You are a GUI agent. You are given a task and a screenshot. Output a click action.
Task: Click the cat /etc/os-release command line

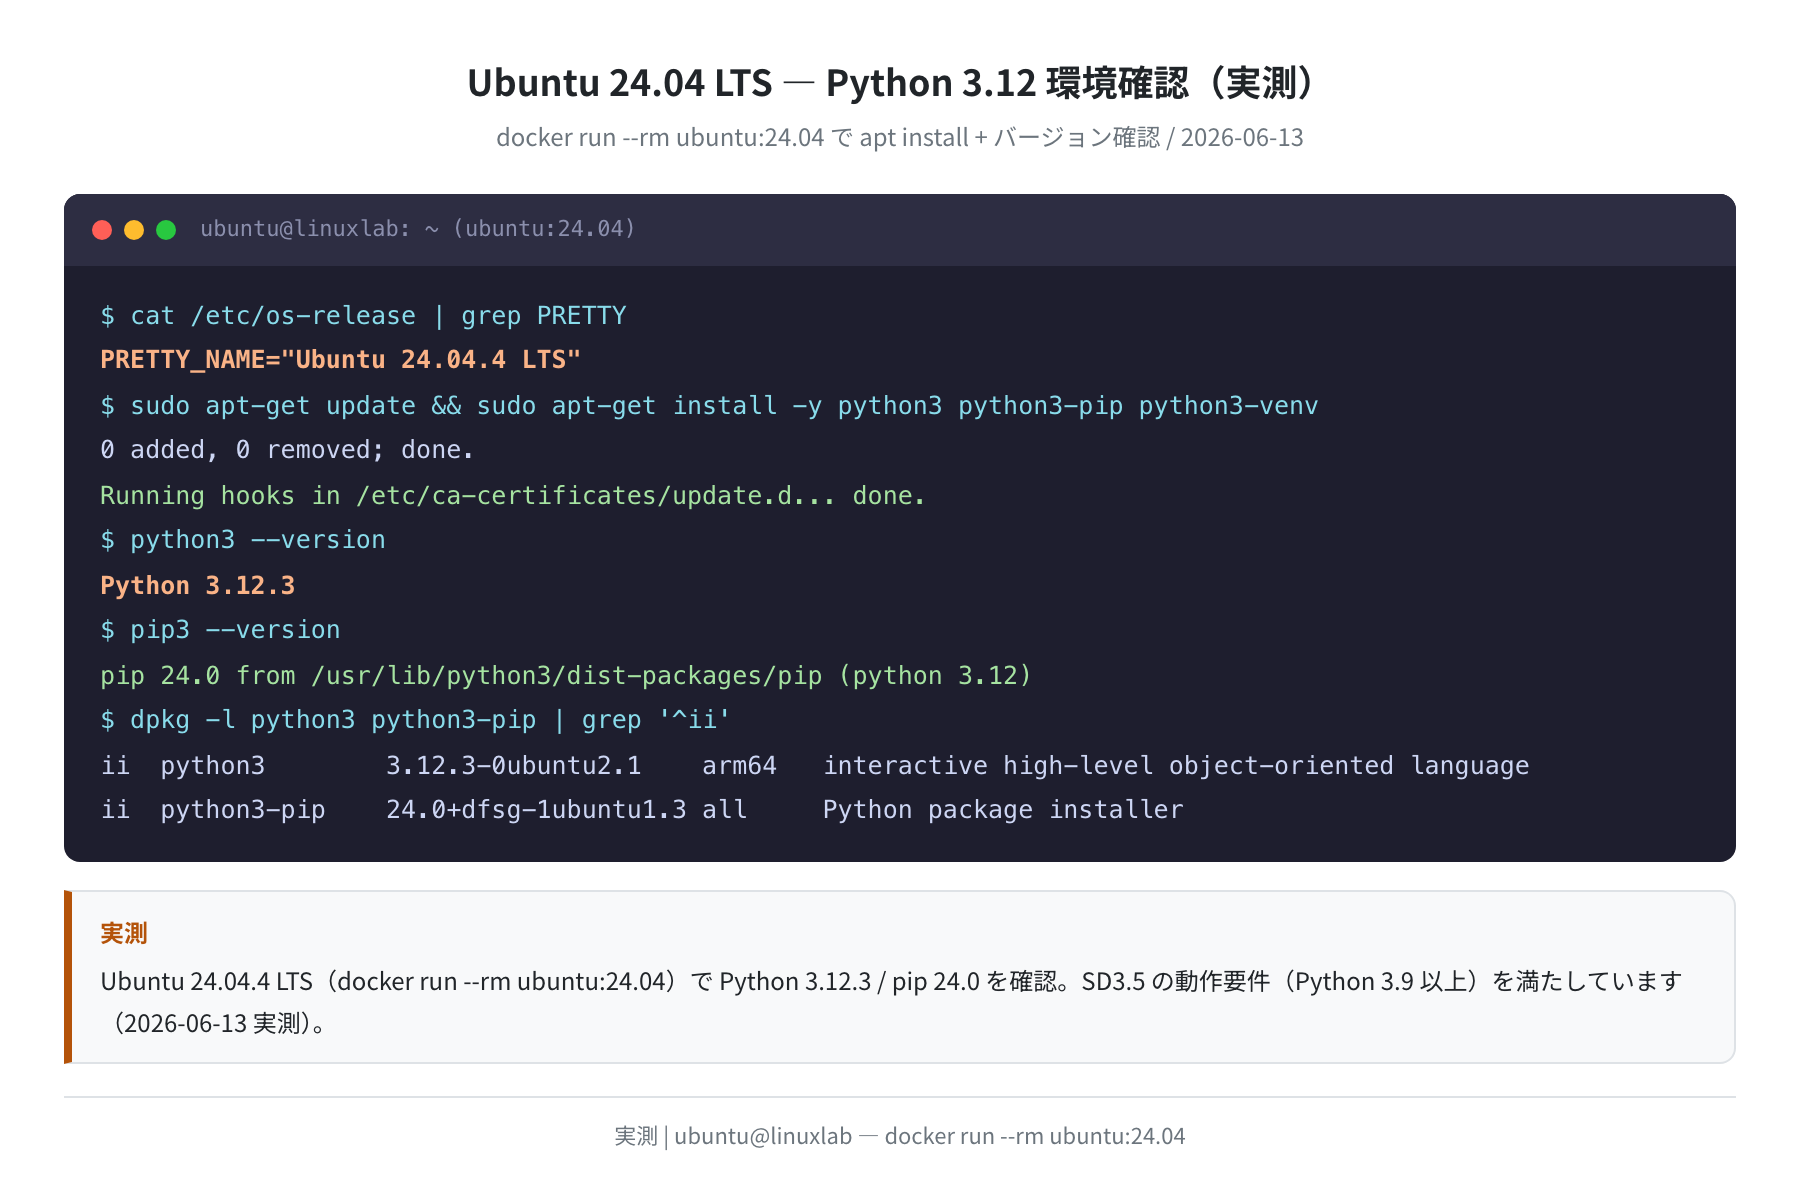(363, 316)
